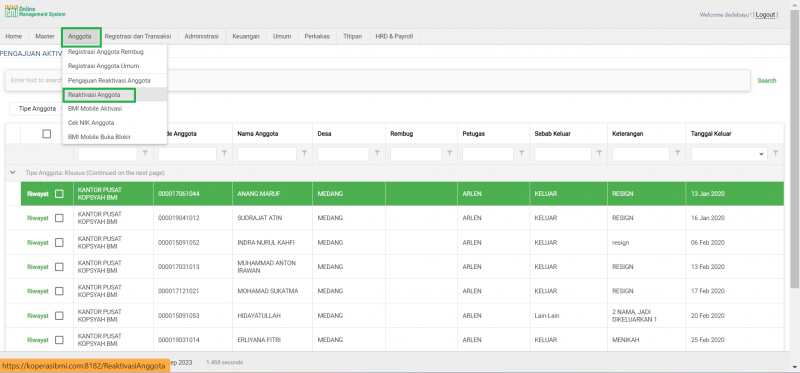Screen dimensions: 800x373
Task: Open Riwayat for SUDRAJAT ATIN
Action: pyautogui.click(x=37, y=218)
